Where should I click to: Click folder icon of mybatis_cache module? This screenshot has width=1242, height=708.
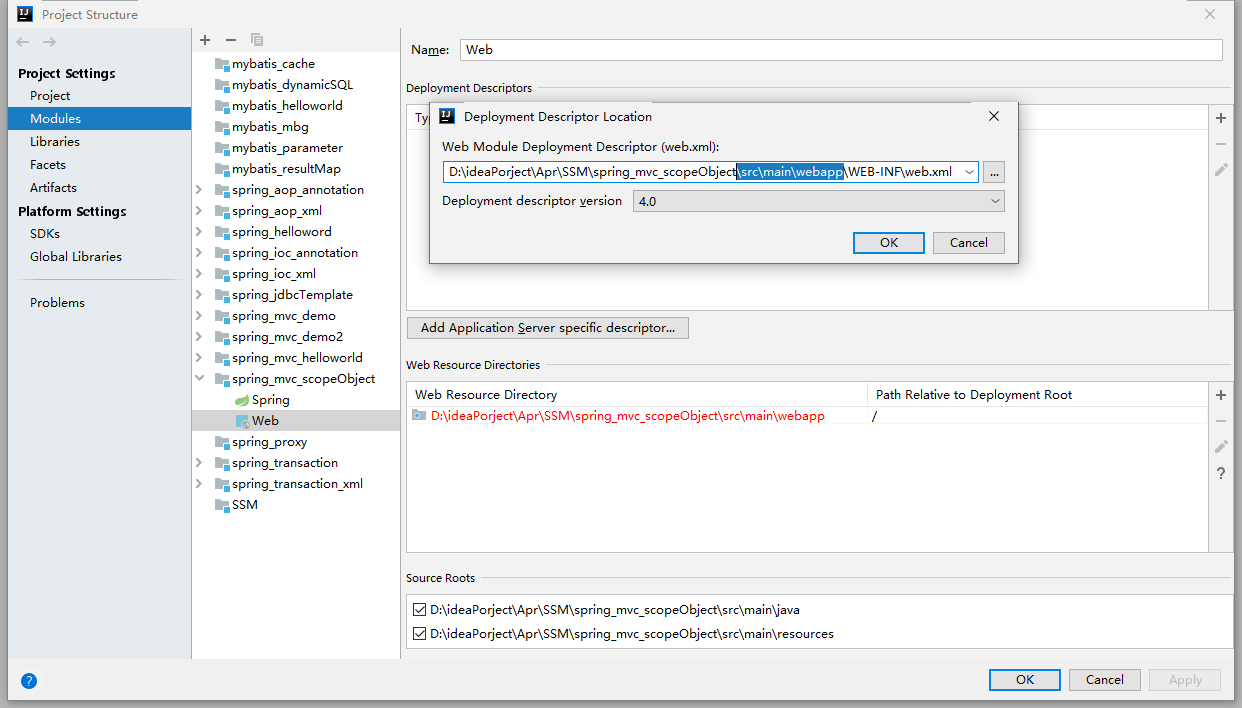(x=222, y=64)
